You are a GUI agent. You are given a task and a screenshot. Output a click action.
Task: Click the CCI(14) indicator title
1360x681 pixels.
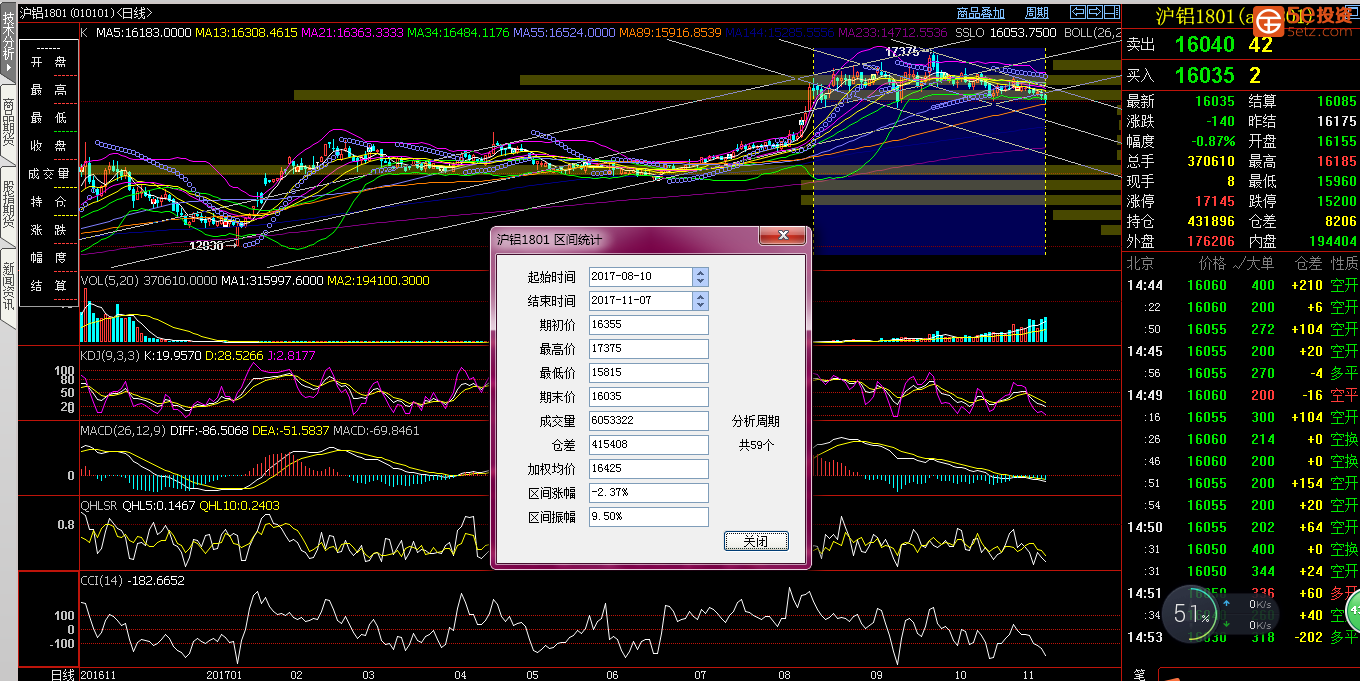103,580
